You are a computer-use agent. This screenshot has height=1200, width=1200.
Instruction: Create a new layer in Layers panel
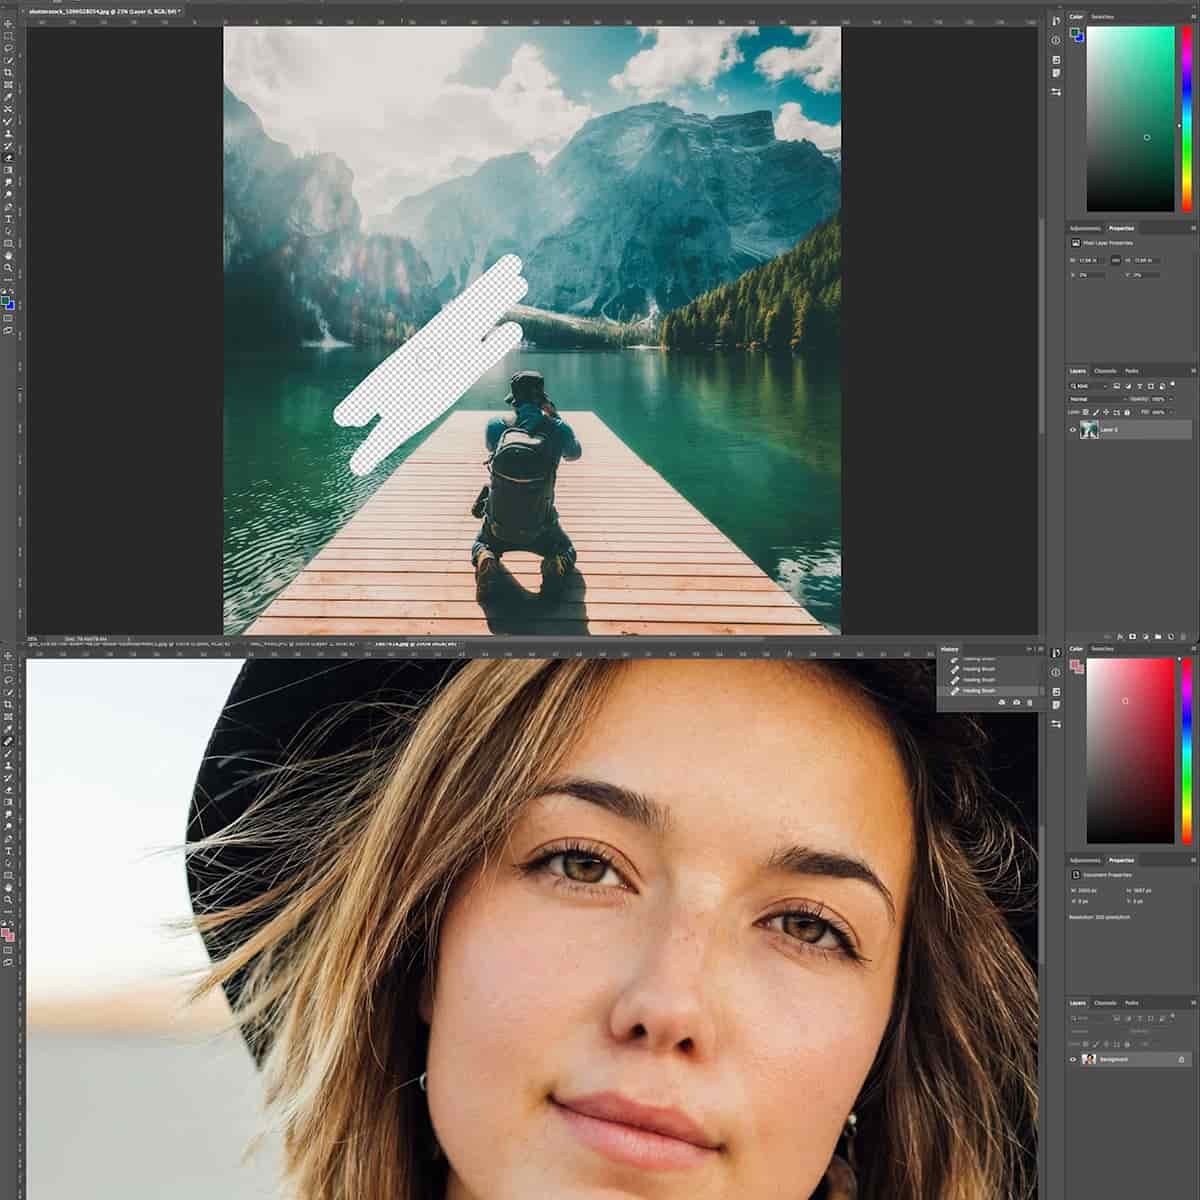[x=1171, y=636]
